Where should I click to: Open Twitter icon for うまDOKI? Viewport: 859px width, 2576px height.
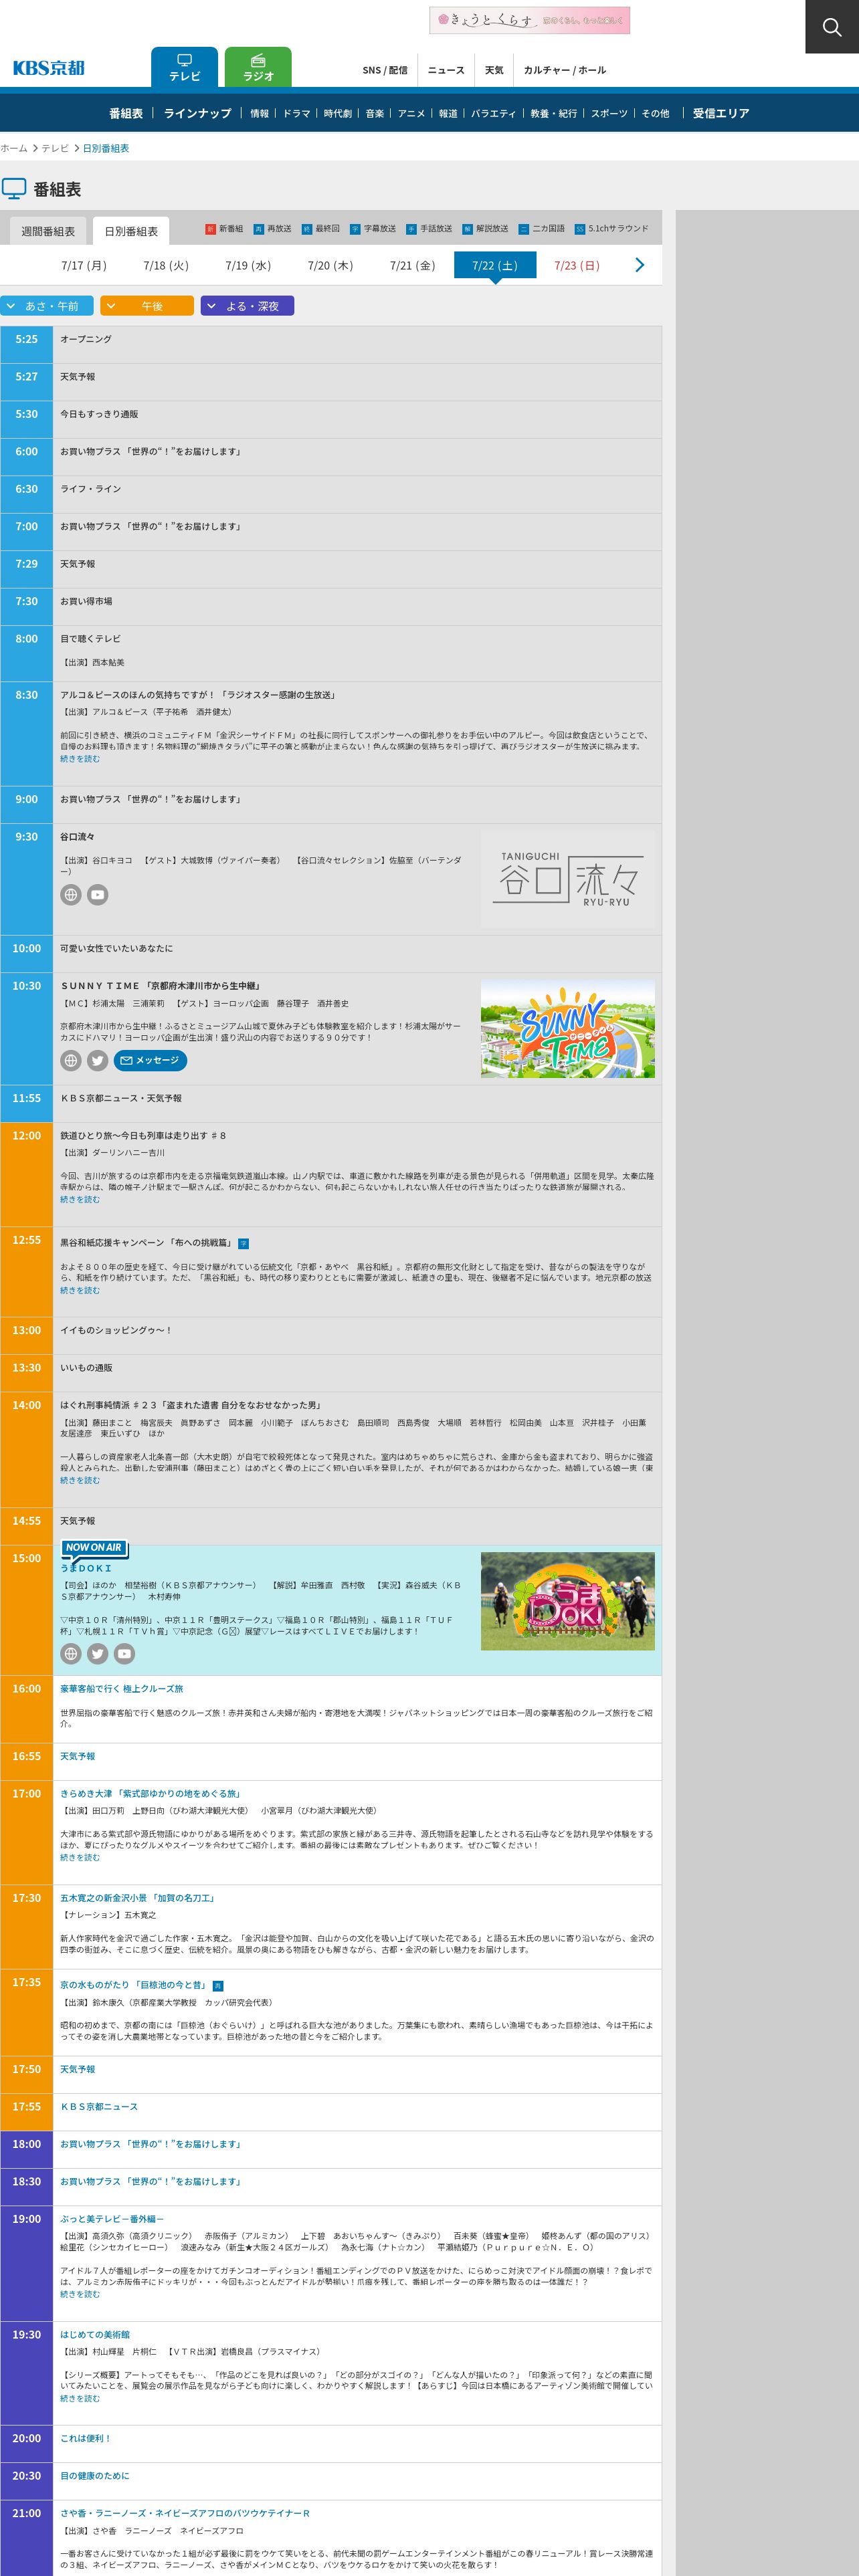(97, 1654)
